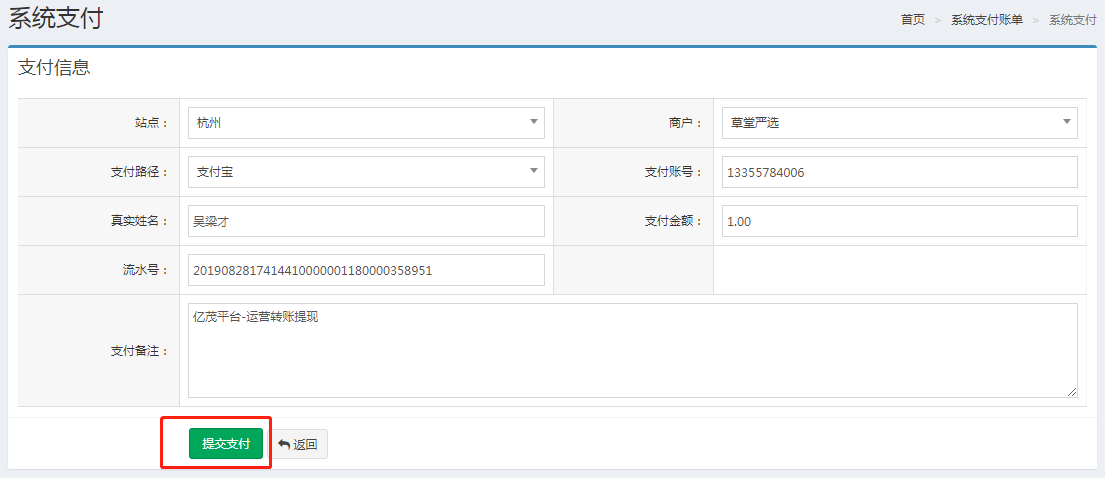The width and height of the screenshot is (1105, 478).
Task: Click the last breadcrumb item 系统支付
Action: (1072, 20)
